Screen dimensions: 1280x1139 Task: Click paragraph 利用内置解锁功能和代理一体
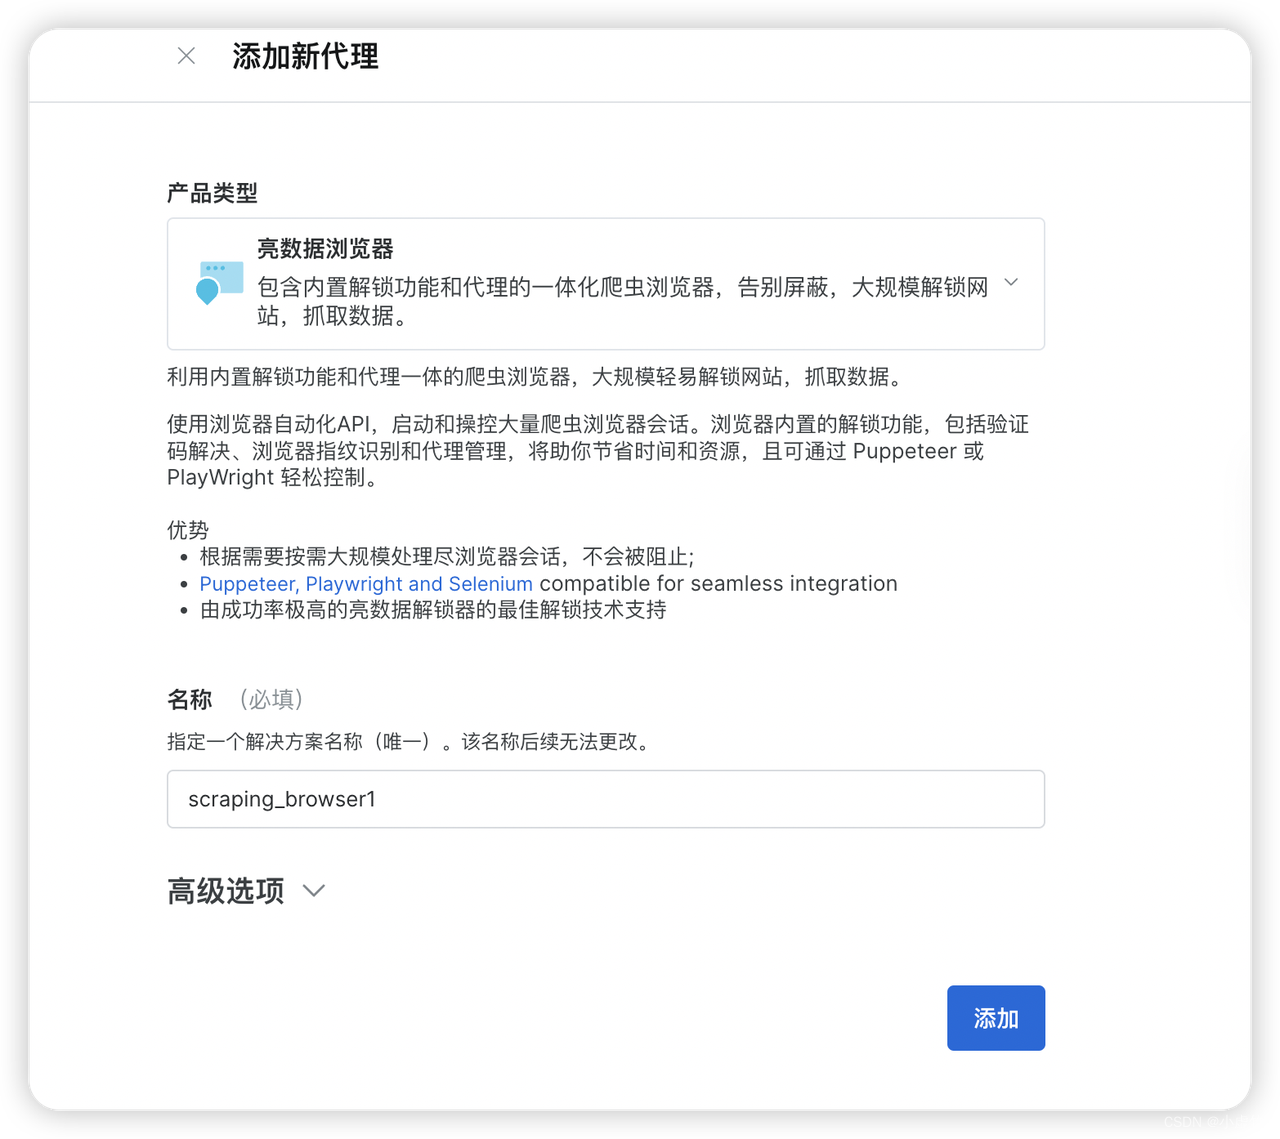537,377
